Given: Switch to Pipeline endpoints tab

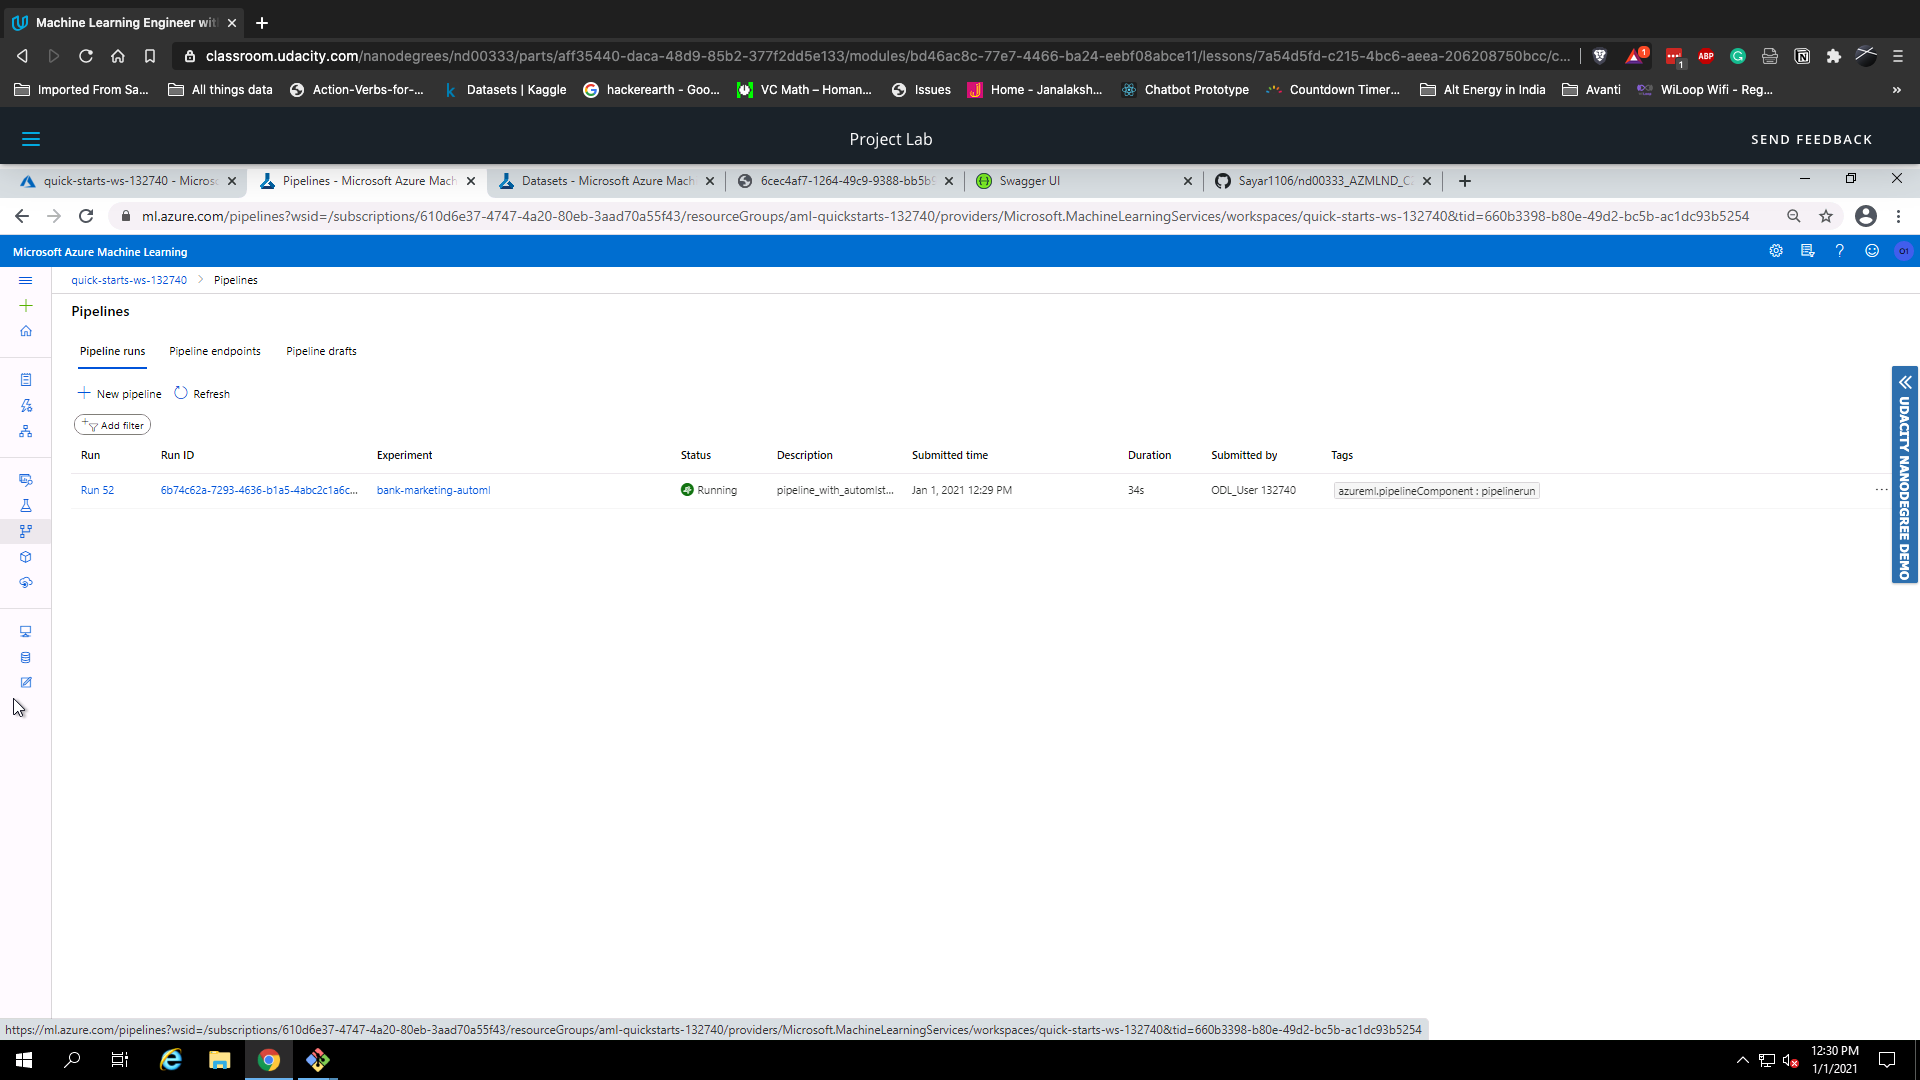Looking at the screenshot, I should pyautogui.click(x=214, y=351).
